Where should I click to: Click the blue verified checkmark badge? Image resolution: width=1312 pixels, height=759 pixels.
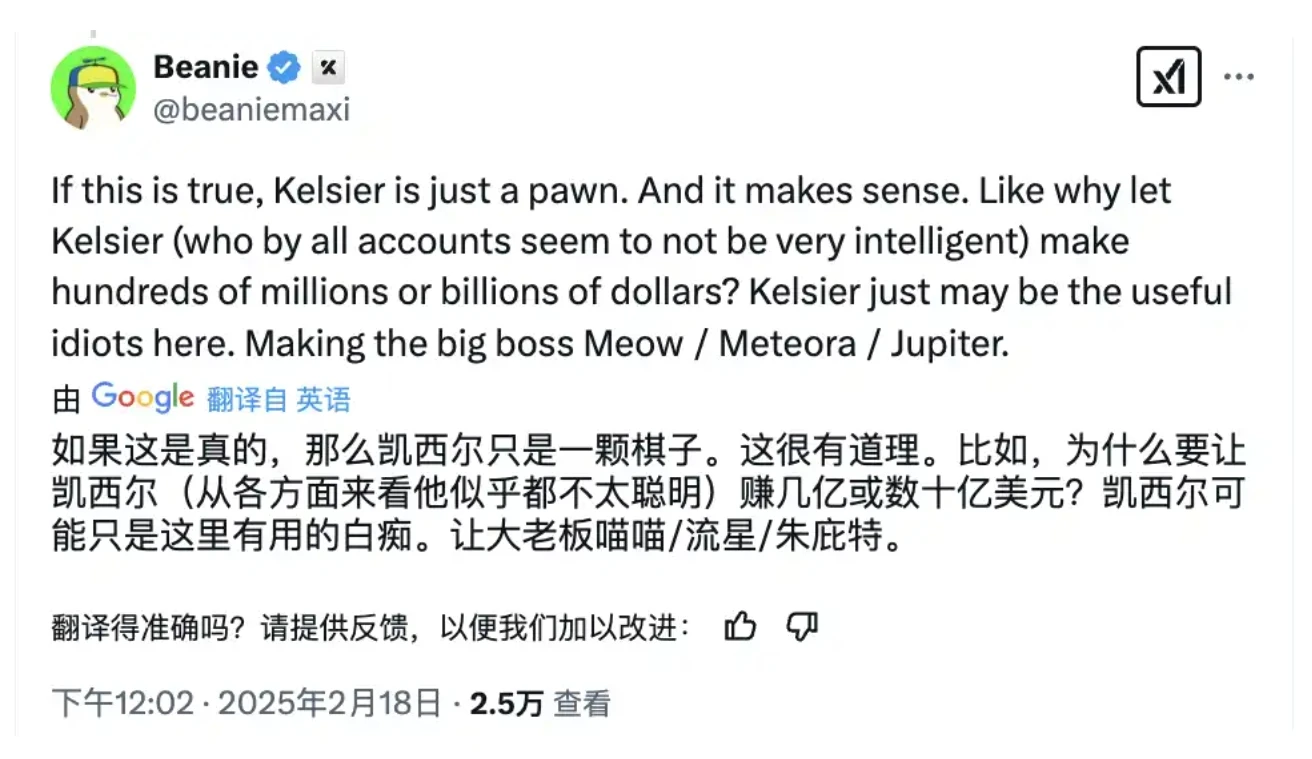click(x=284, y=68)
